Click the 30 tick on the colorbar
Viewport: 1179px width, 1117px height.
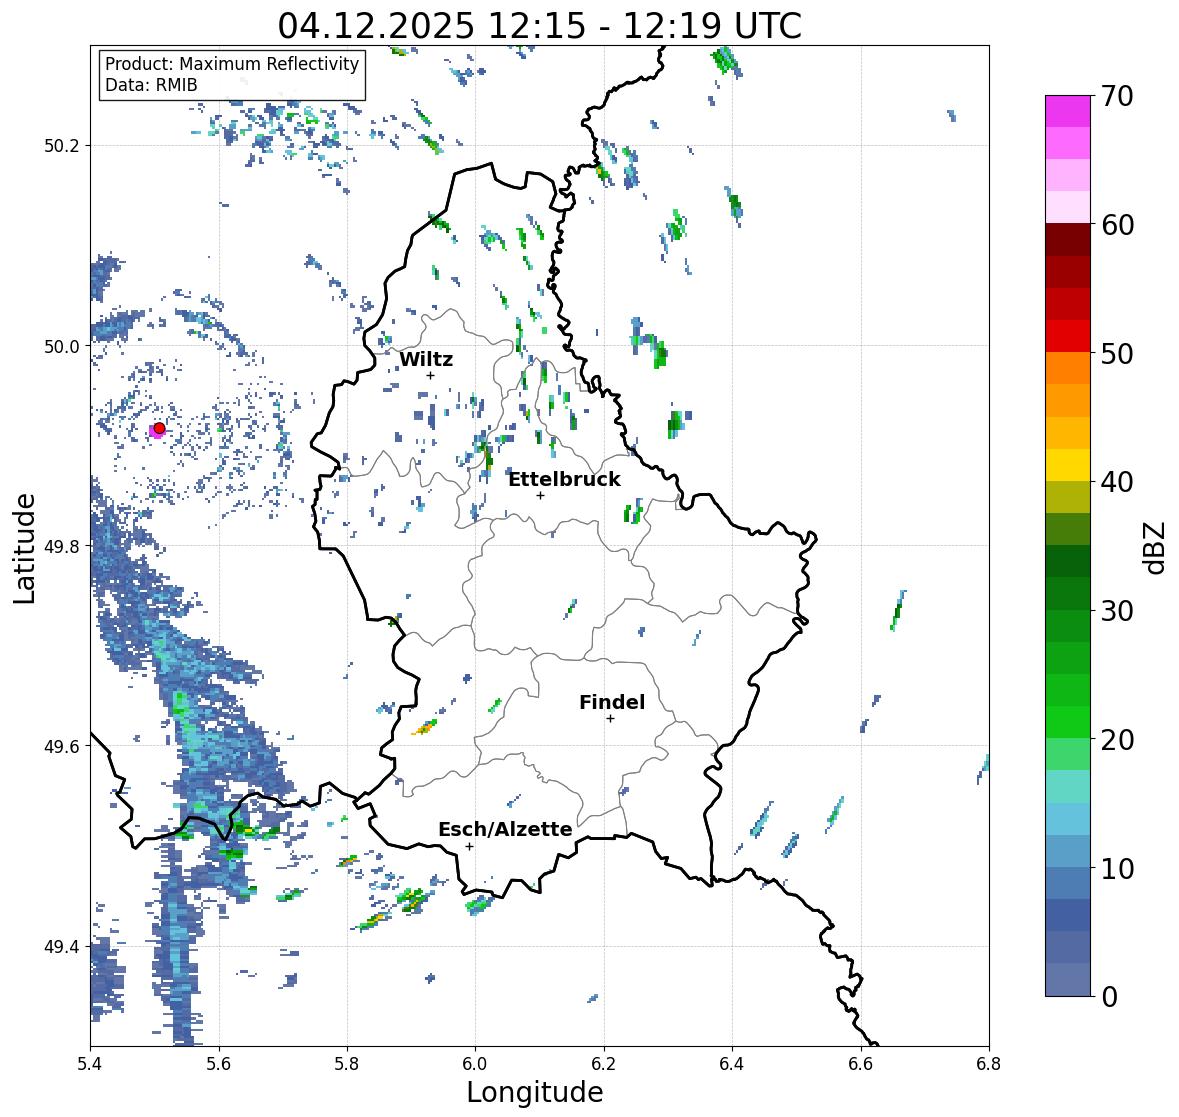[1117, 611]
